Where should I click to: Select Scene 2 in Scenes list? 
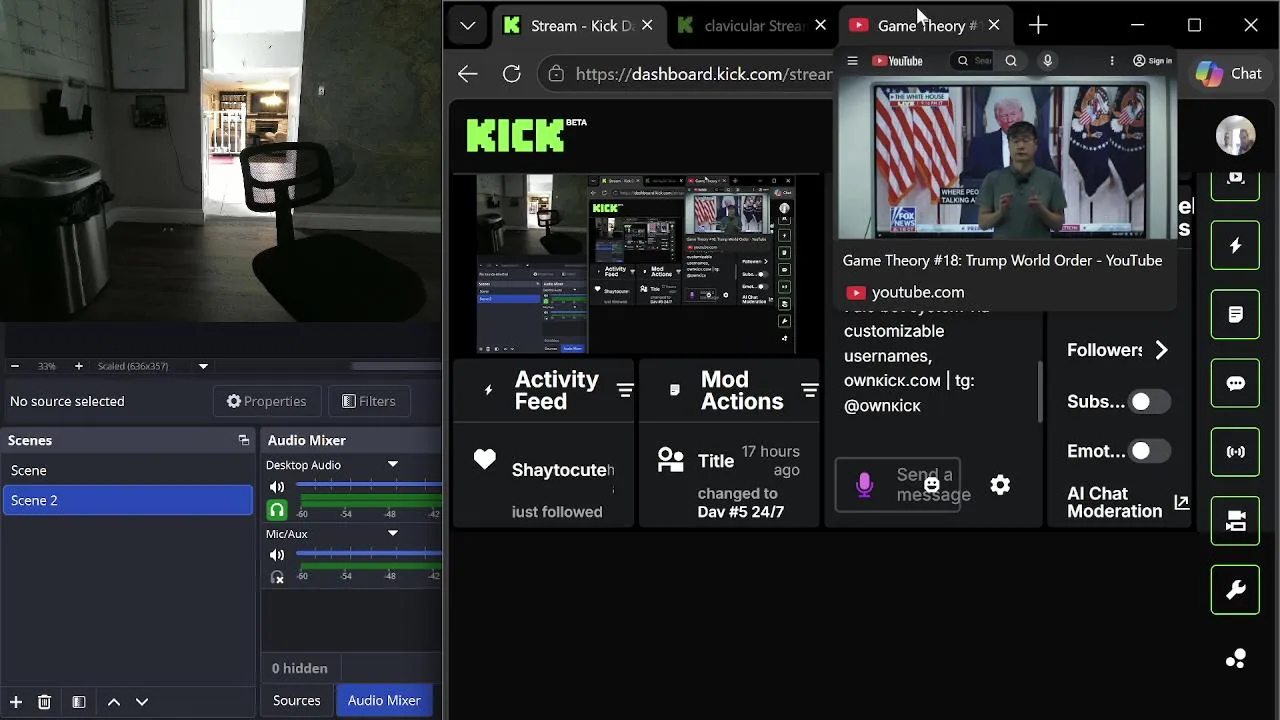[x=128, y=500]
